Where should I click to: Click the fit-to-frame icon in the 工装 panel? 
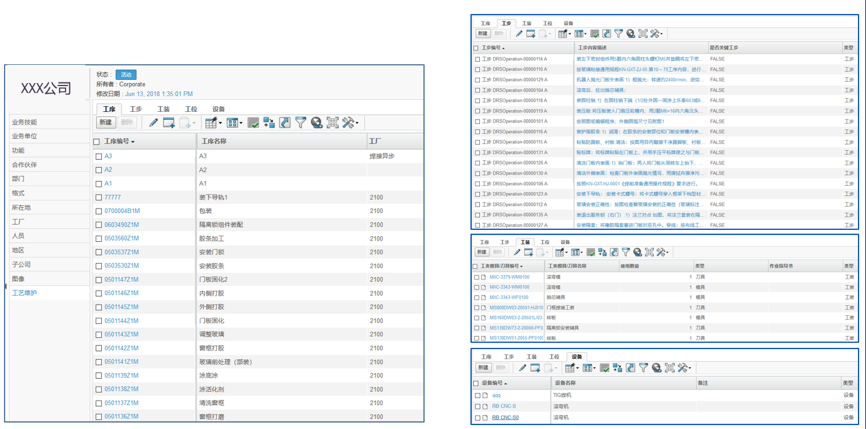click(649, 252)
